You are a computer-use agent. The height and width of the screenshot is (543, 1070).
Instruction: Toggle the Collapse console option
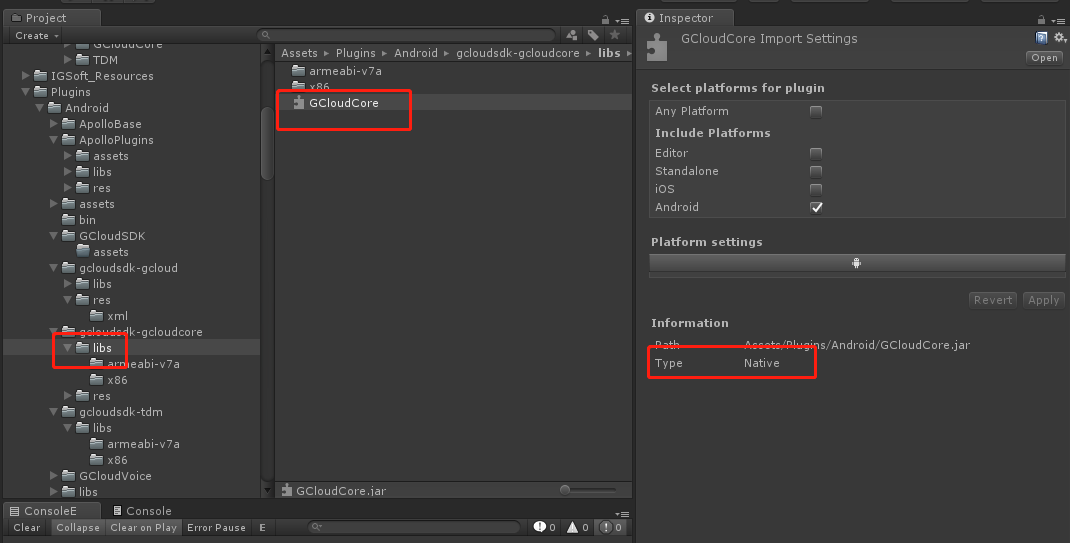[x=78, y=527]
